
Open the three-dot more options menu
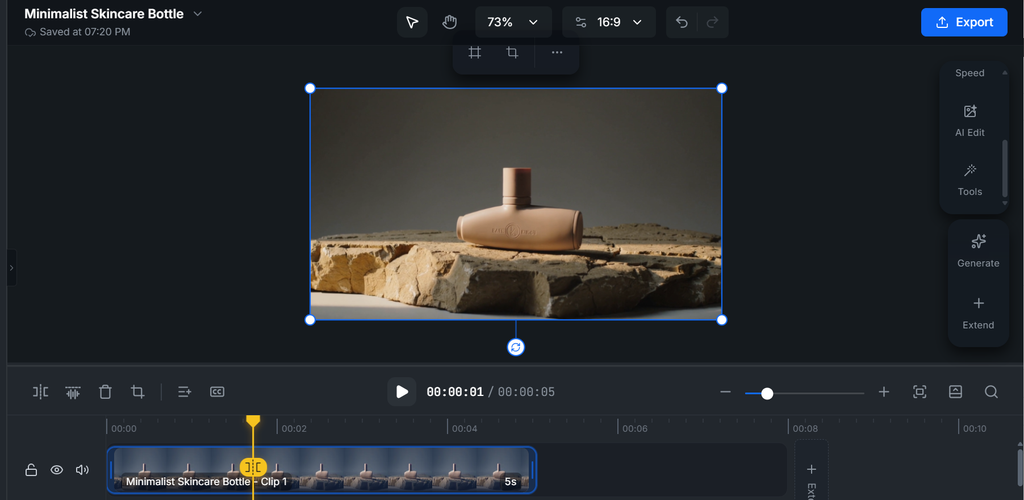coord(556,53)
